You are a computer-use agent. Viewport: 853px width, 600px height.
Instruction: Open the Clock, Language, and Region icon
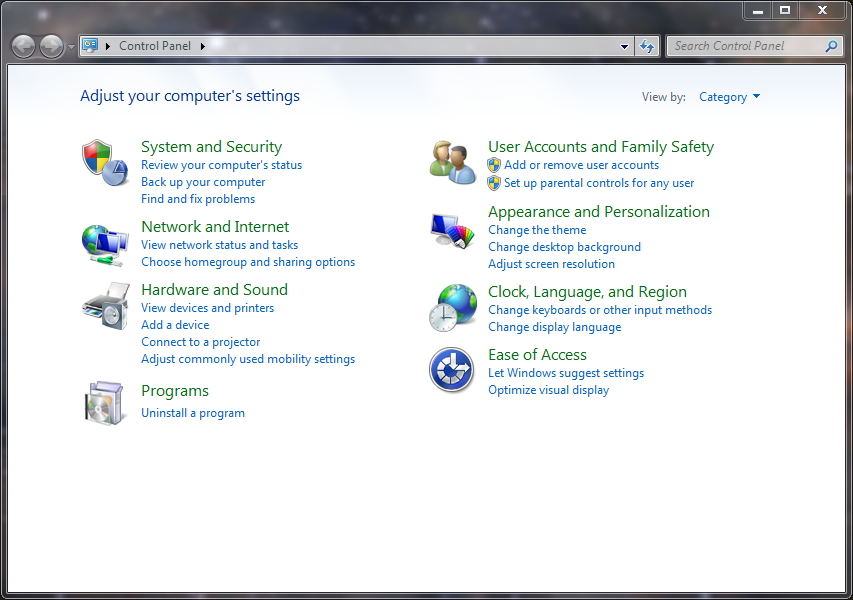coord(453,308)
